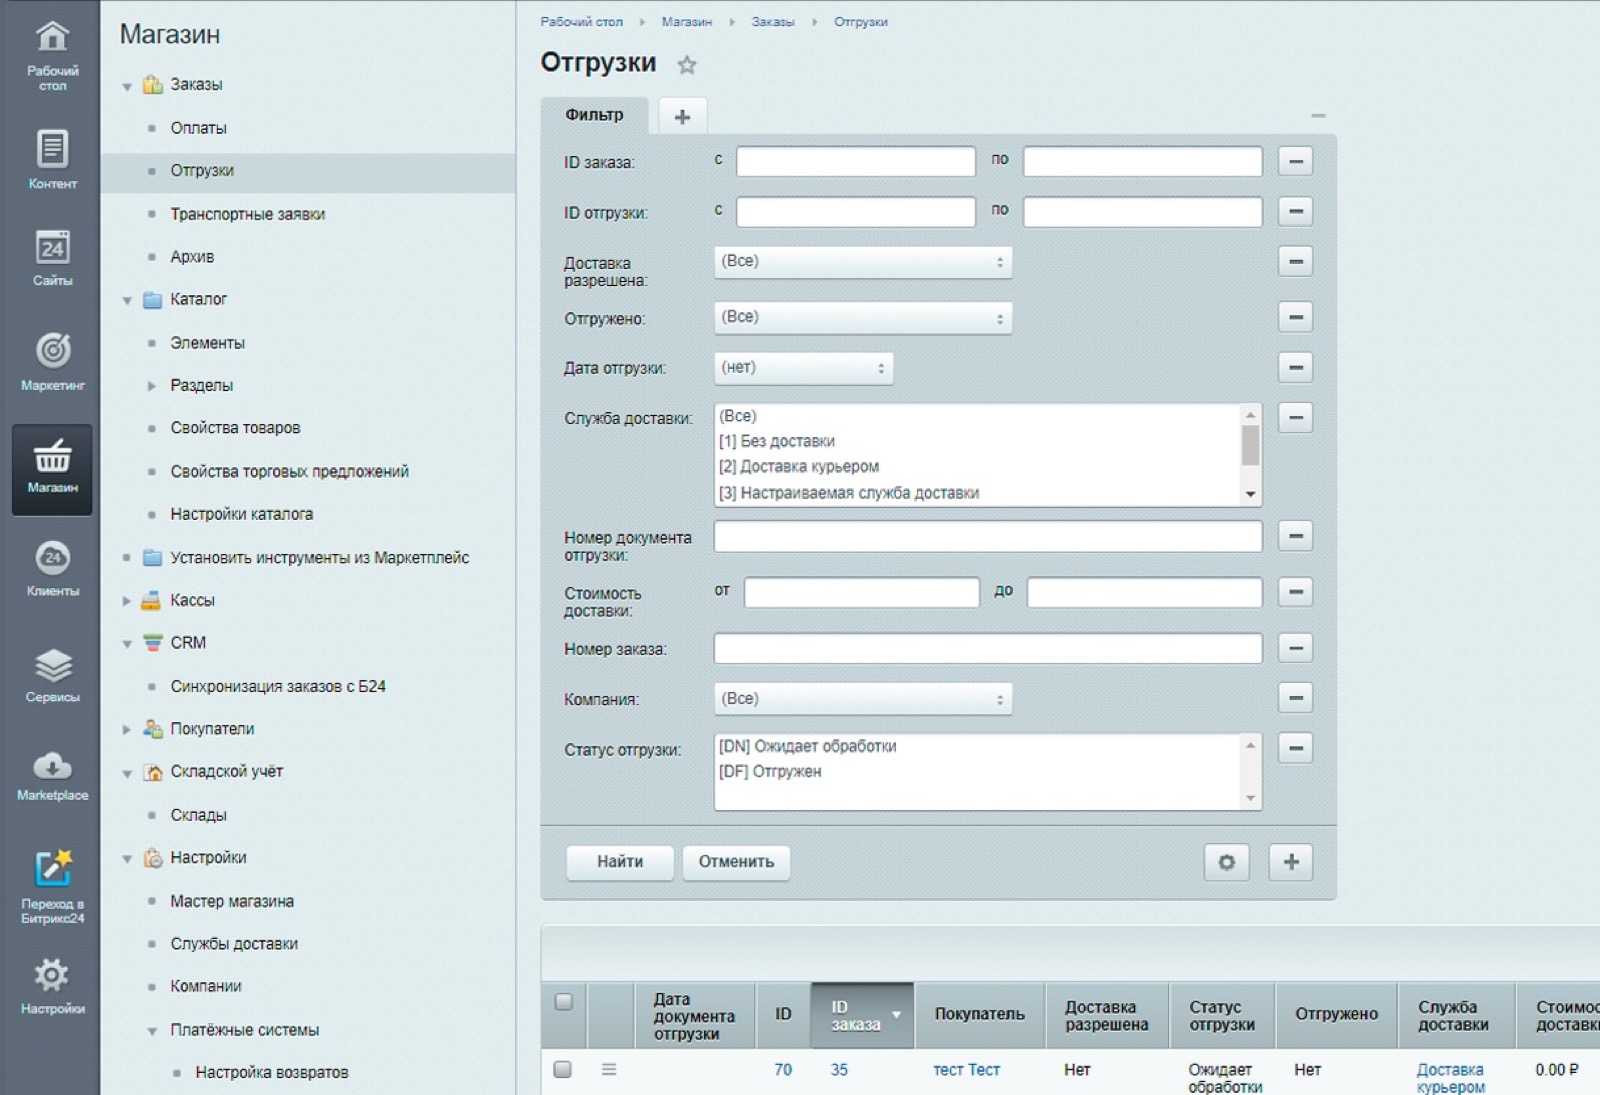
Task: Check the row checkbox for shipment 70
Action: point(563,1069)
